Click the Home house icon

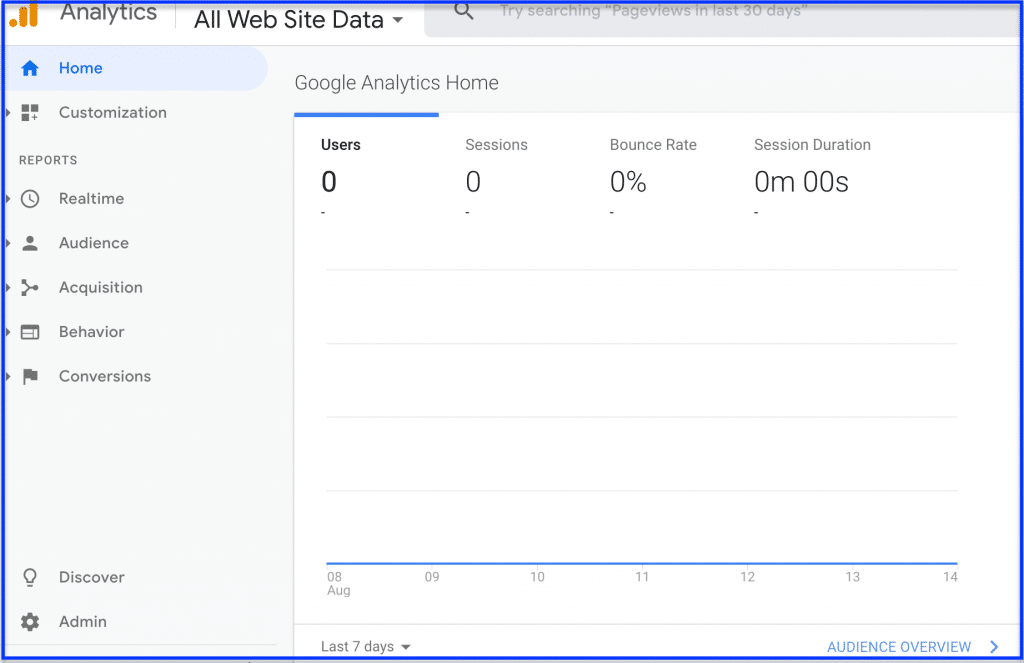point(30,68)
